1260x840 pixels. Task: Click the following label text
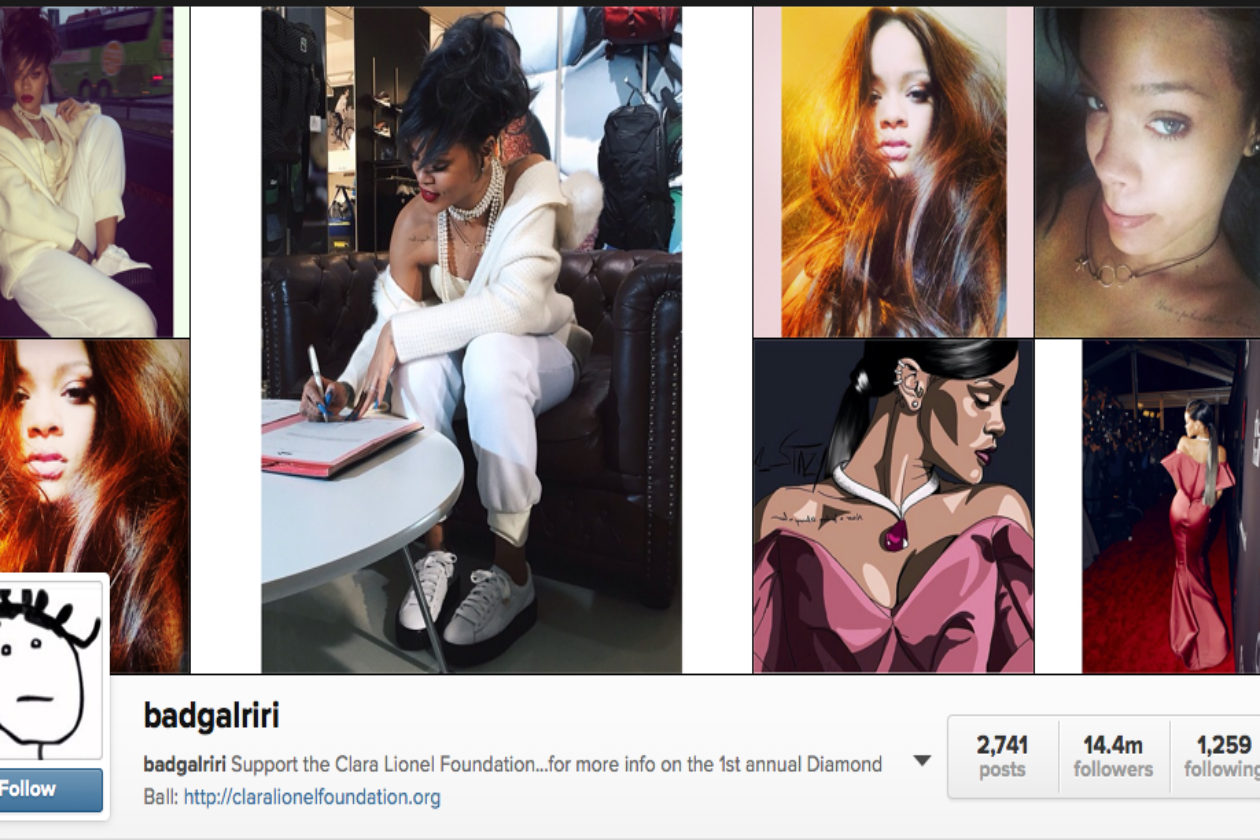[1221, 769]
